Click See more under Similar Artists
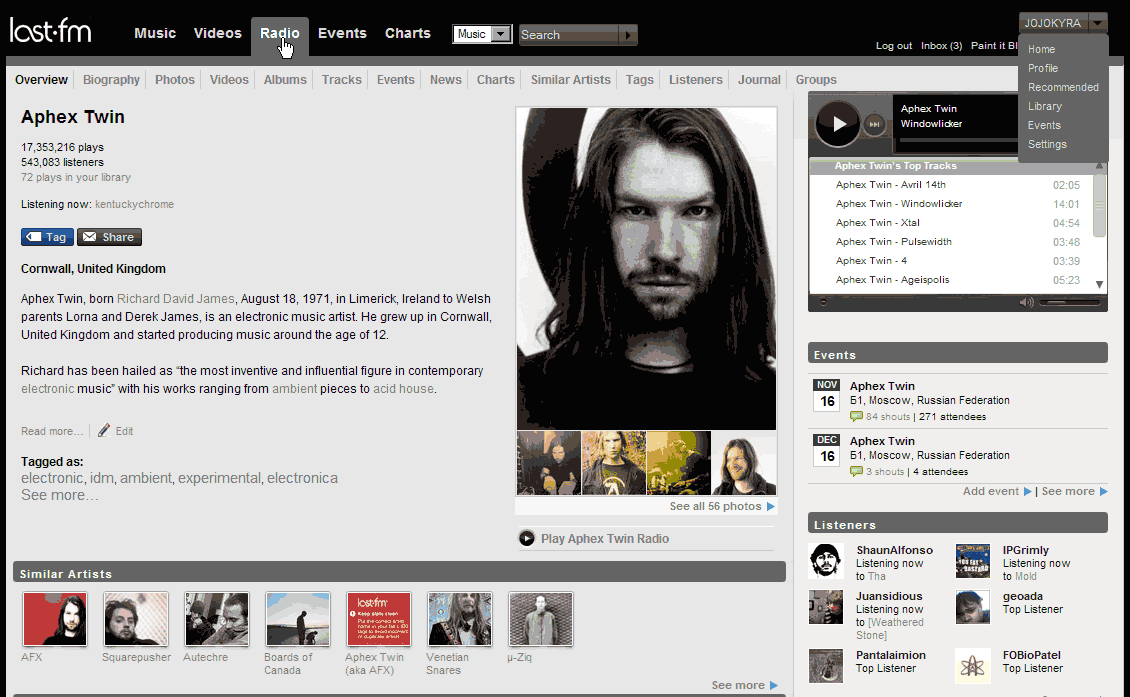The image size is (1130, 697). coord(738,685)
